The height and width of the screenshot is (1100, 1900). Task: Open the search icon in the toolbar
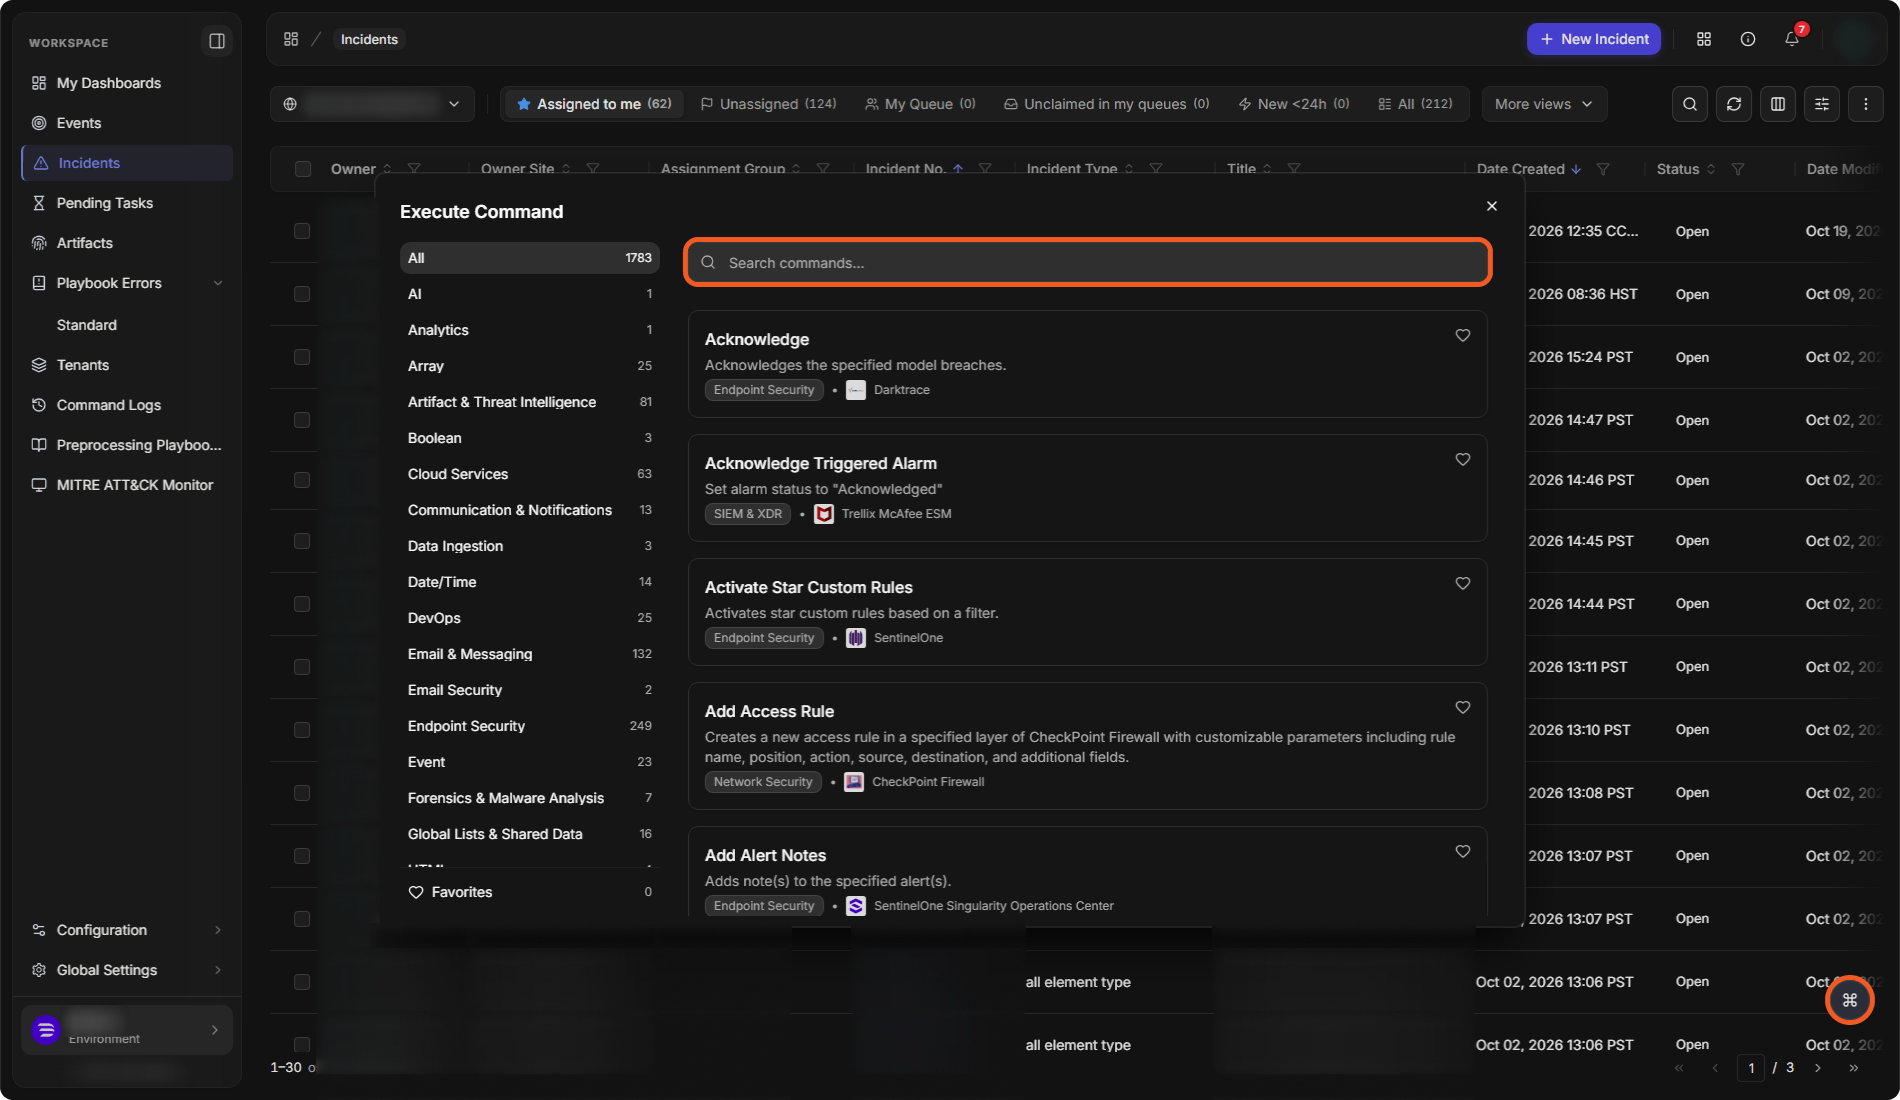pyautogui.click(x=1690, y=104)
